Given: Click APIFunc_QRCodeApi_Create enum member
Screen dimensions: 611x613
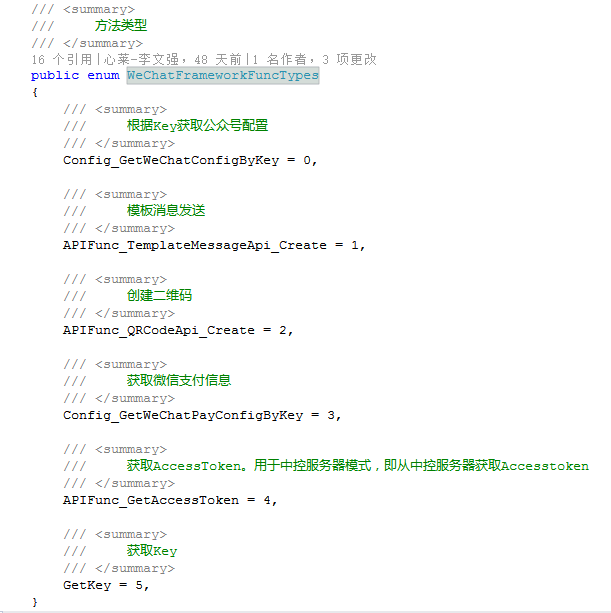Looking at the screenshot, I should click(x=159, y=331).
